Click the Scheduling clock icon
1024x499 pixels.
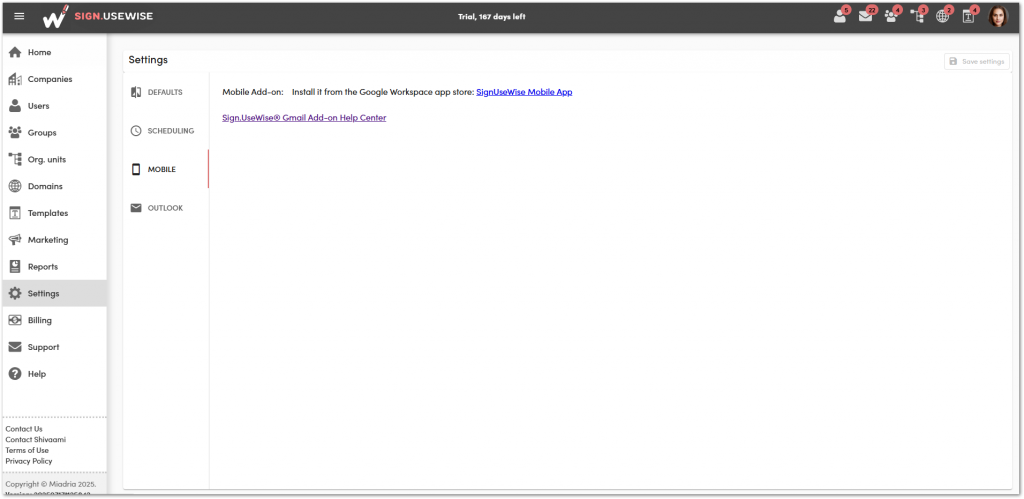(136, 131)
